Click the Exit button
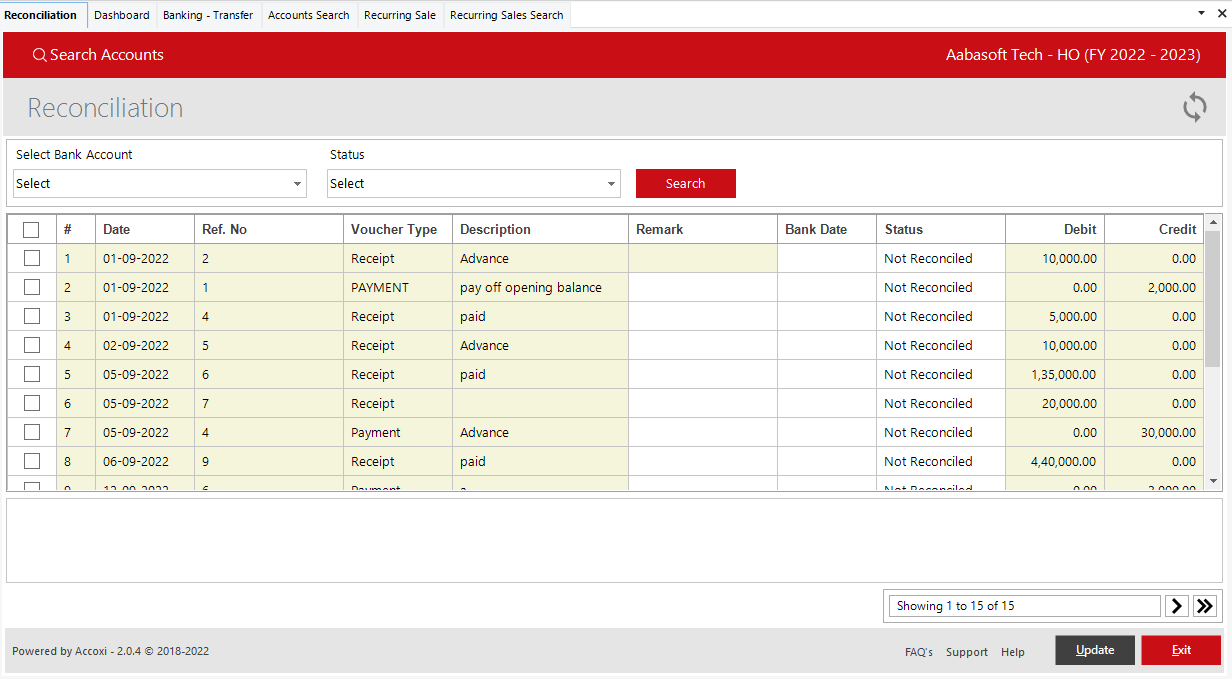1232x679 pixels. pos(1181,650)
